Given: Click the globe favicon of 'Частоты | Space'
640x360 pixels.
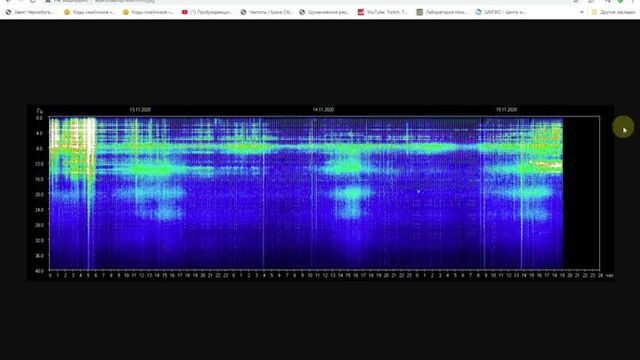Looking at the screenshot, I should pos(244,12).
